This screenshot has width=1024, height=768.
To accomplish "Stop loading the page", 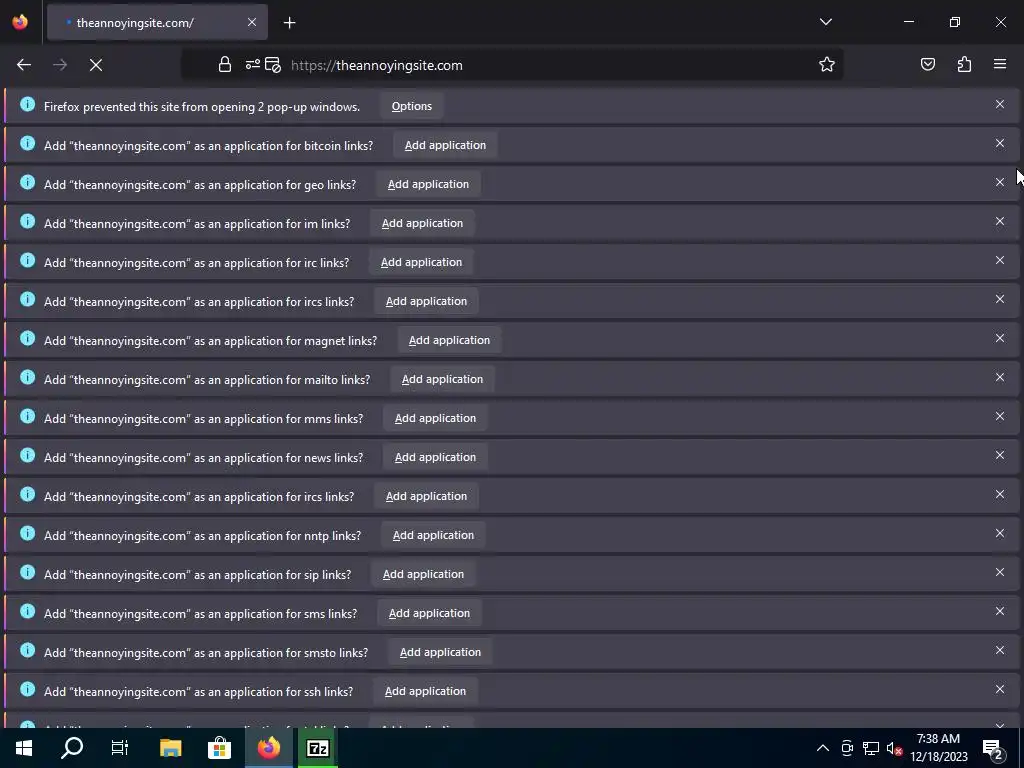I will tap(96, 65).
